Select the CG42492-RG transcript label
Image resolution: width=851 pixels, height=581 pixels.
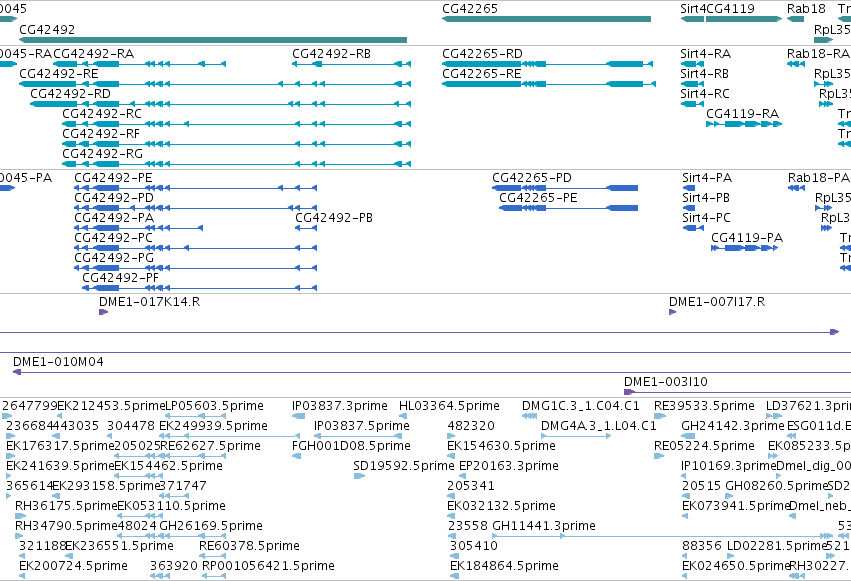[103, 154]
